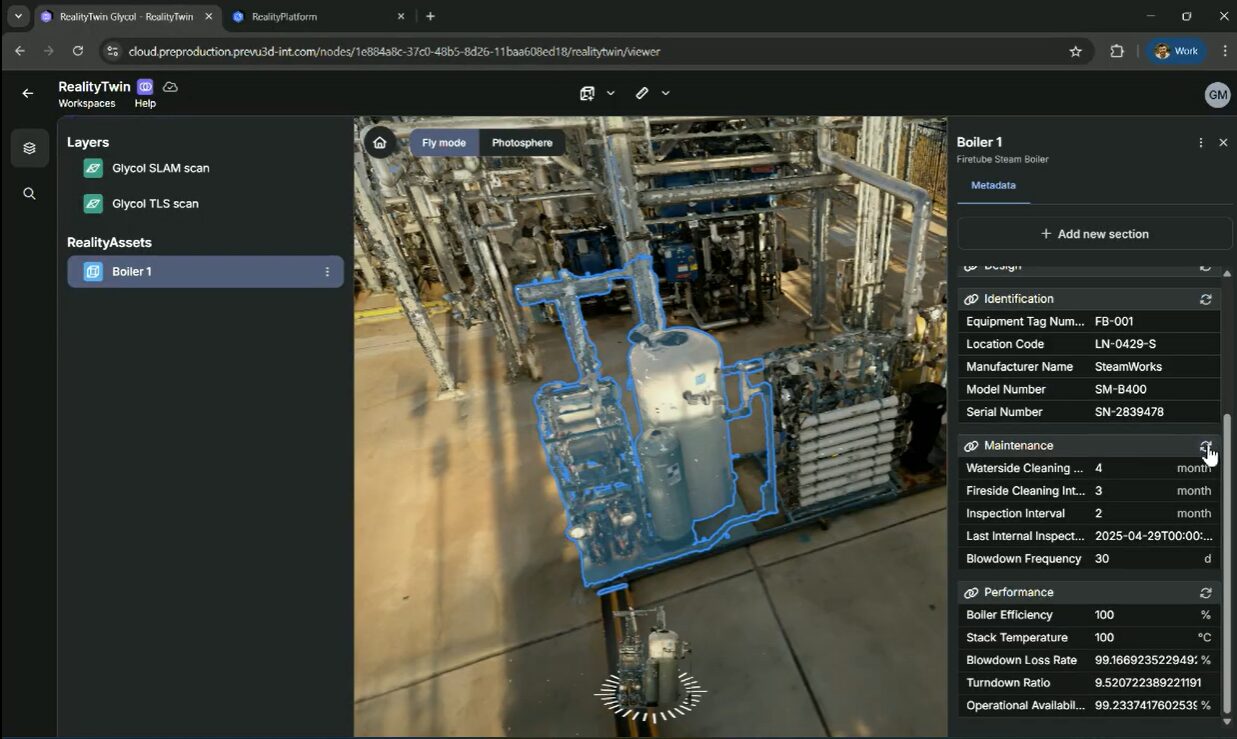Click the Equipment Tag value FB-001
This screenshot has width=1237, height=739.
(1114, 322)
